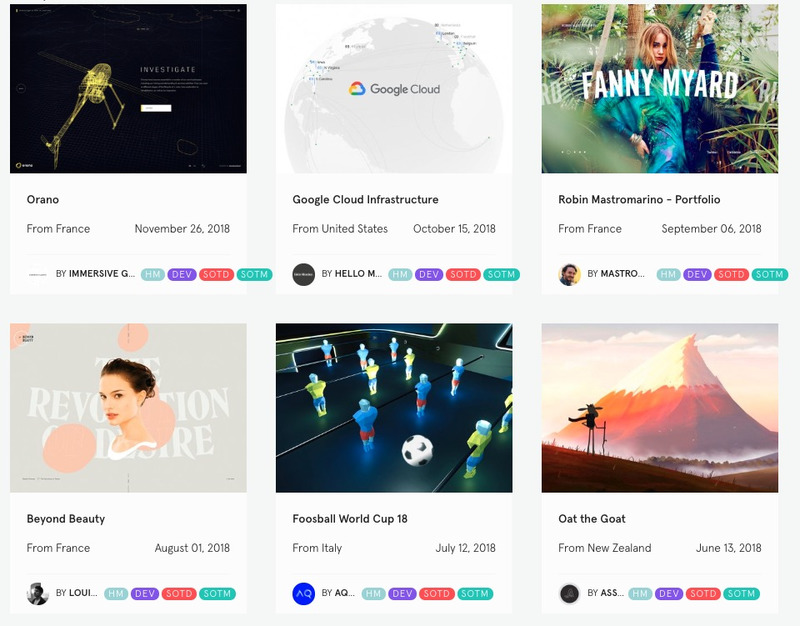Open the Robin Mastromarino – Portfolio title
800x626 pixels.
tap(639, 199)
